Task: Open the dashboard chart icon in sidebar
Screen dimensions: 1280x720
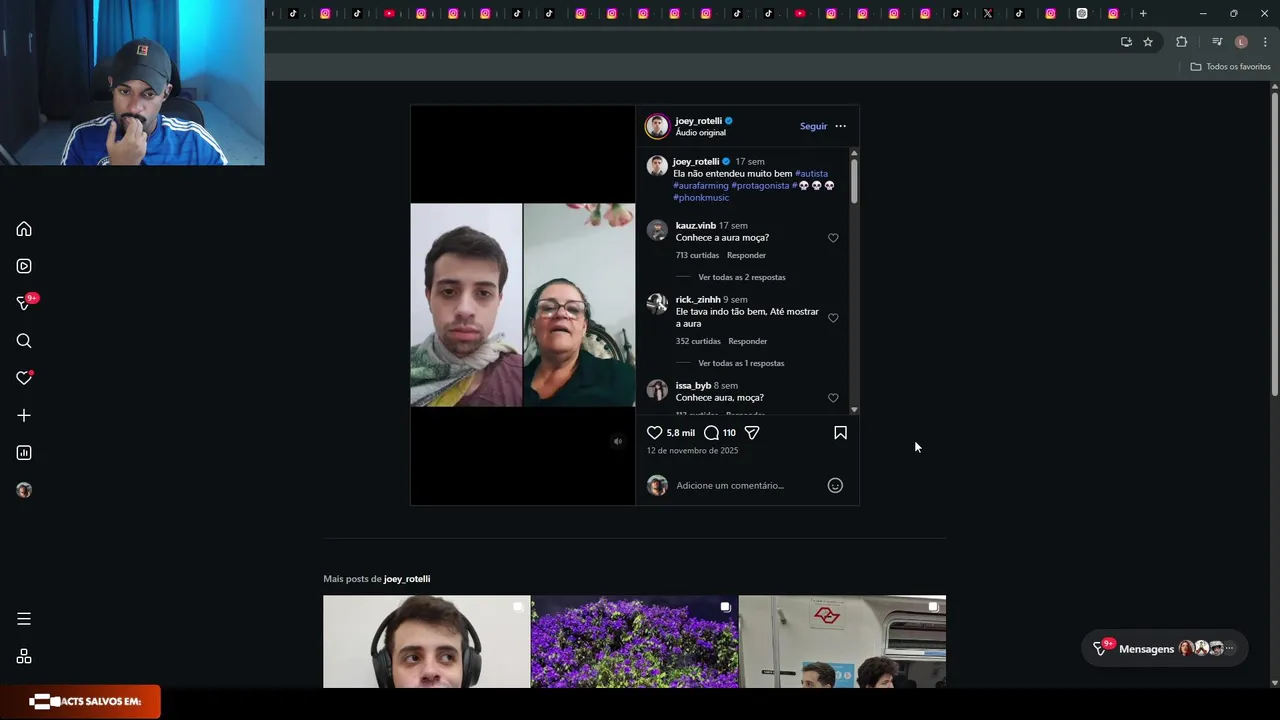Action: (24, 453)
